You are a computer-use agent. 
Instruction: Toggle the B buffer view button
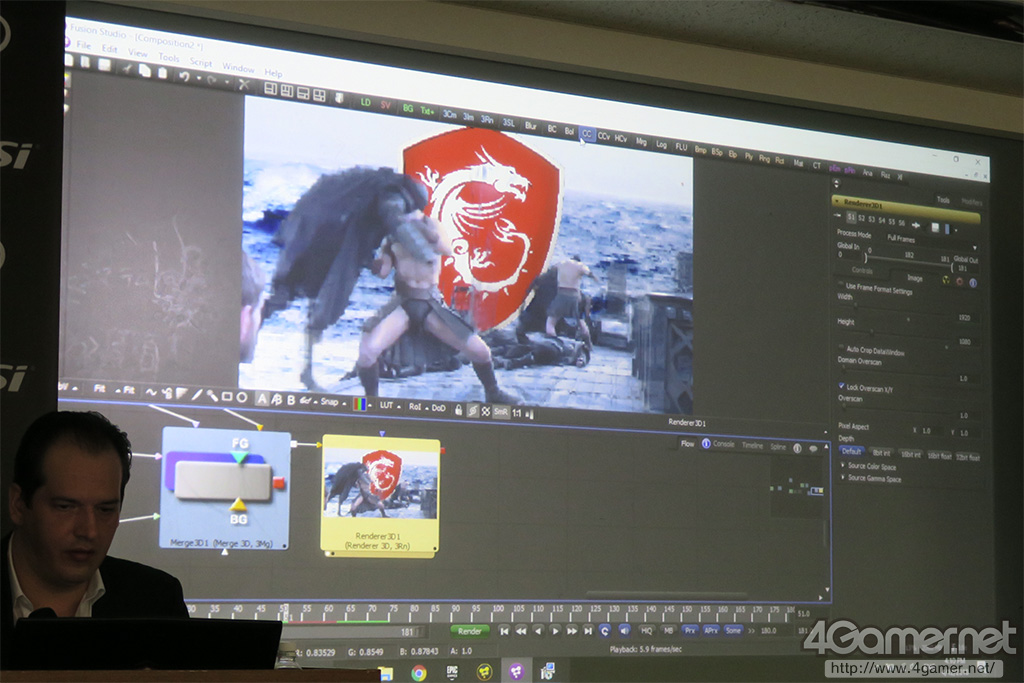[291, 400]
